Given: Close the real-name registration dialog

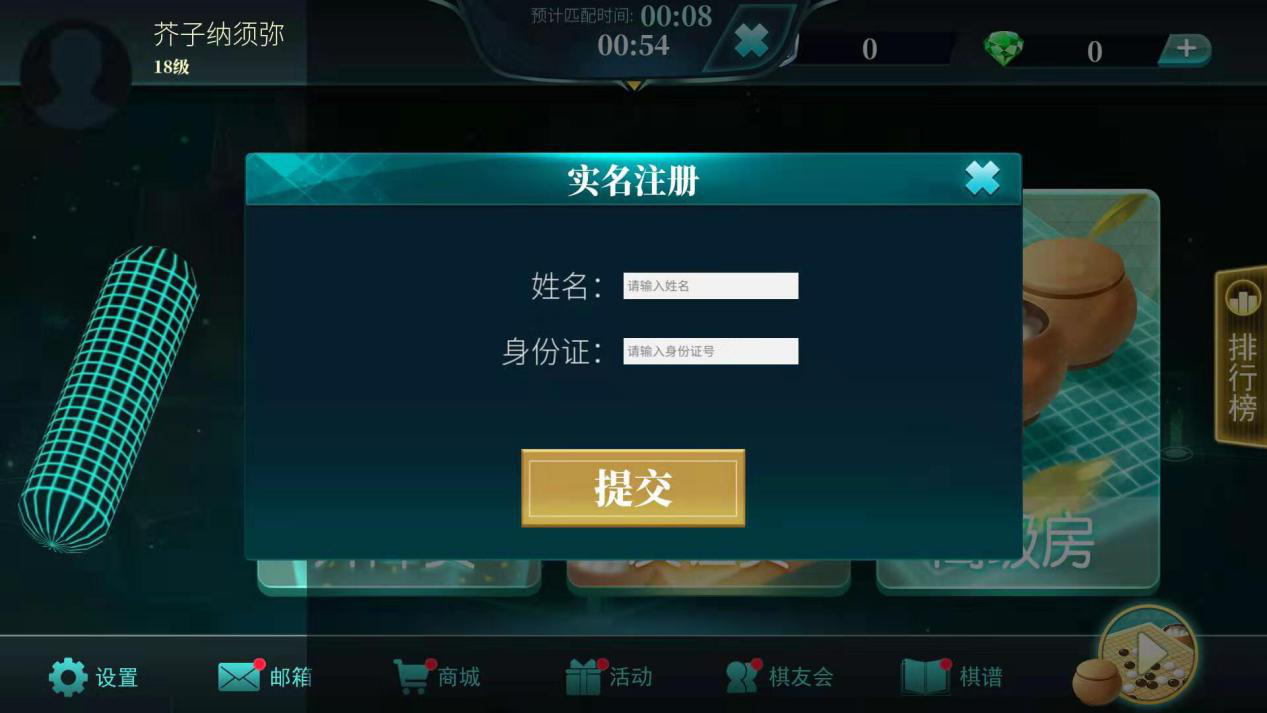Looking at the screenshot, I should pyautogui.click(x=982, y=178).
